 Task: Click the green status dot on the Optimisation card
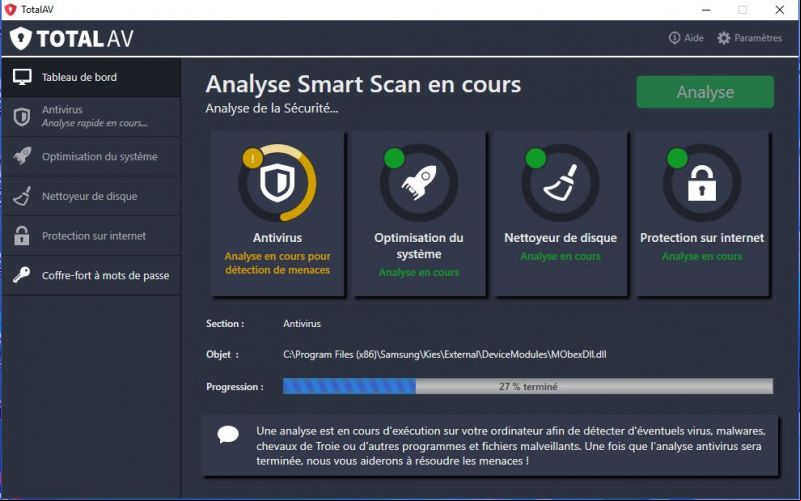click(x=394, y=158)
